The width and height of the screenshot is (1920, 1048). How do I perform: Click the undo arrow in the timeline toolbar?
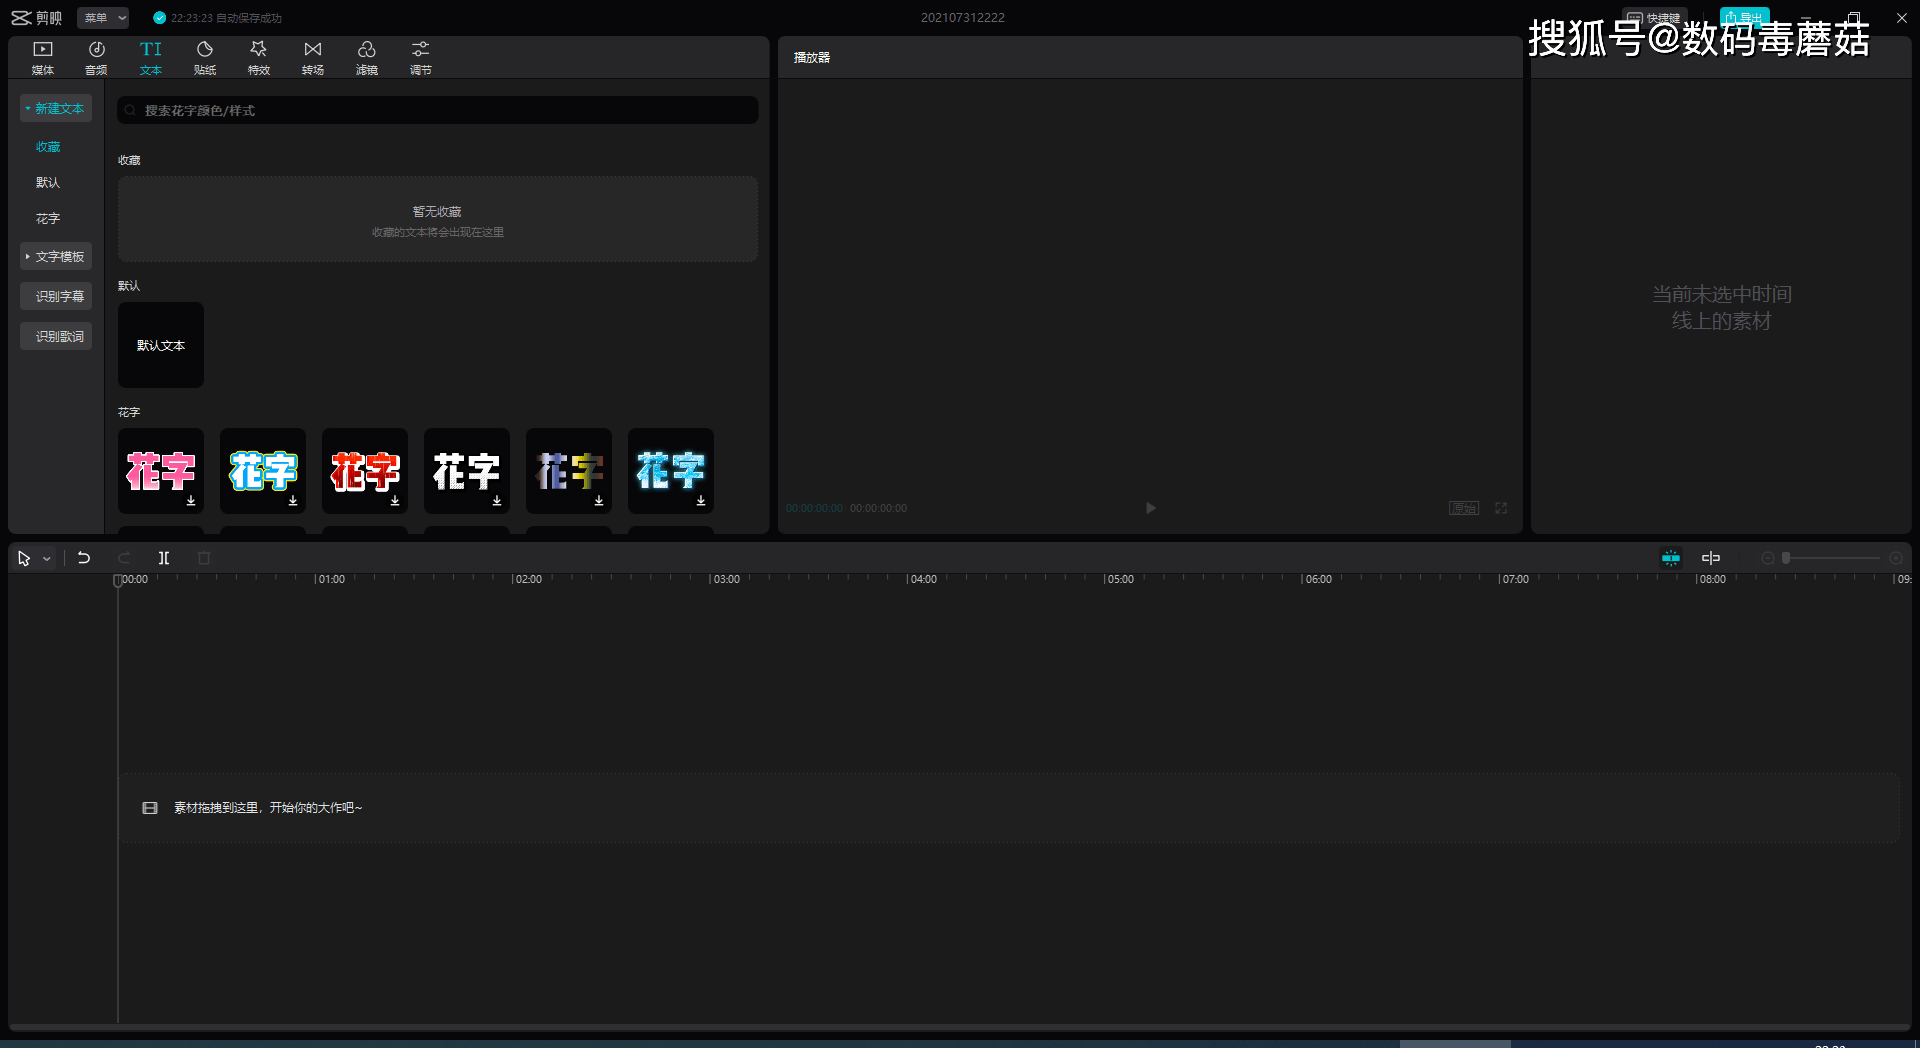point(84,558)
